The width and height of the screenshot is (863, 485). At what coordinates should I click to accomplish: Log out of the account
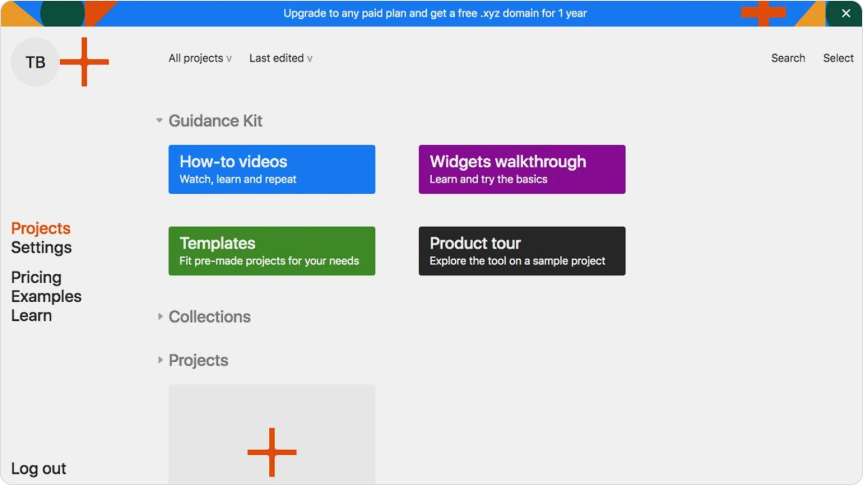click(x=39, y=469)
